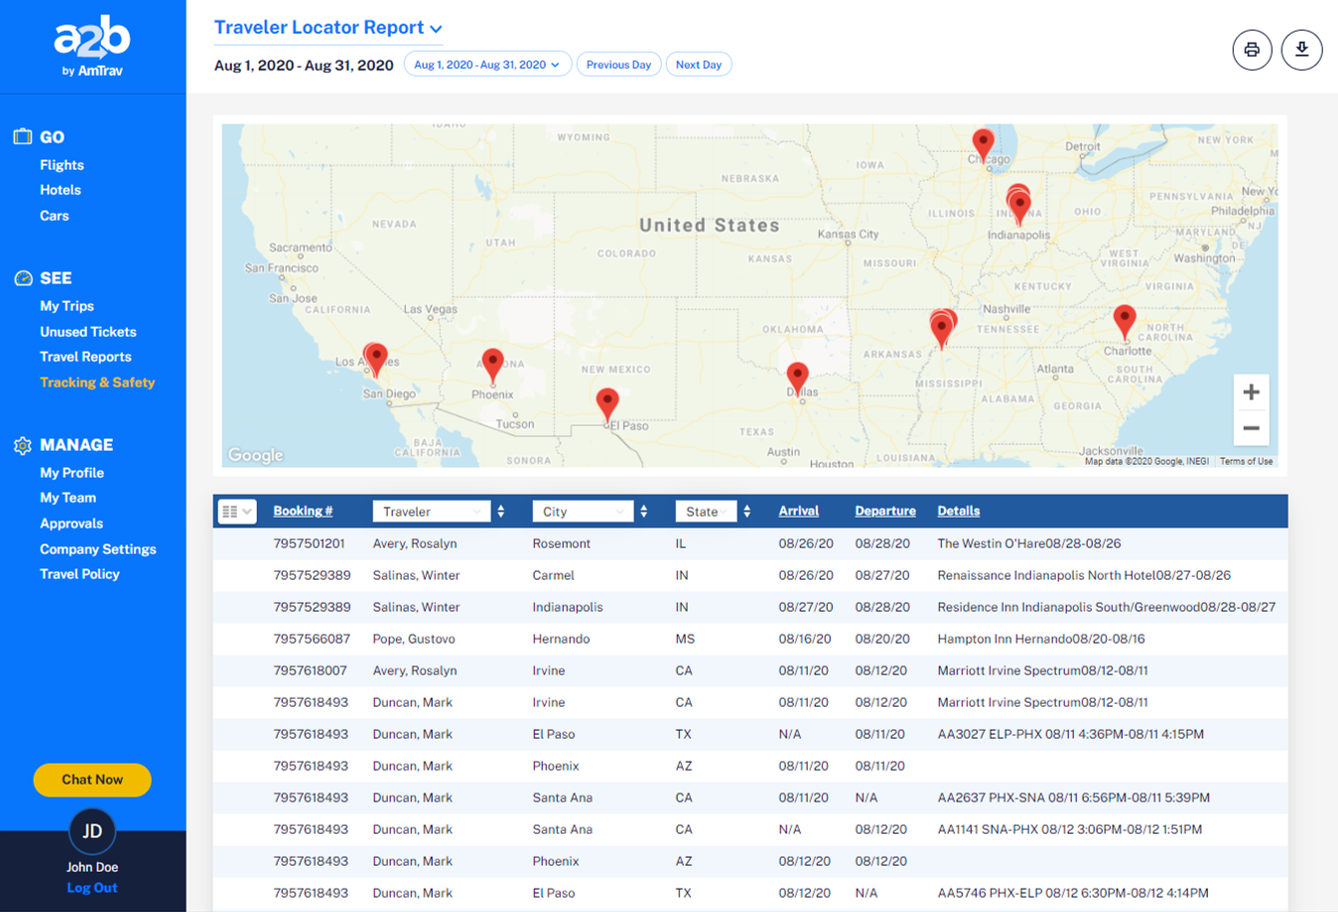1338x912 pixels.
Task: Open the Traveler filter dropdown
Action: [x=431, y=512]
